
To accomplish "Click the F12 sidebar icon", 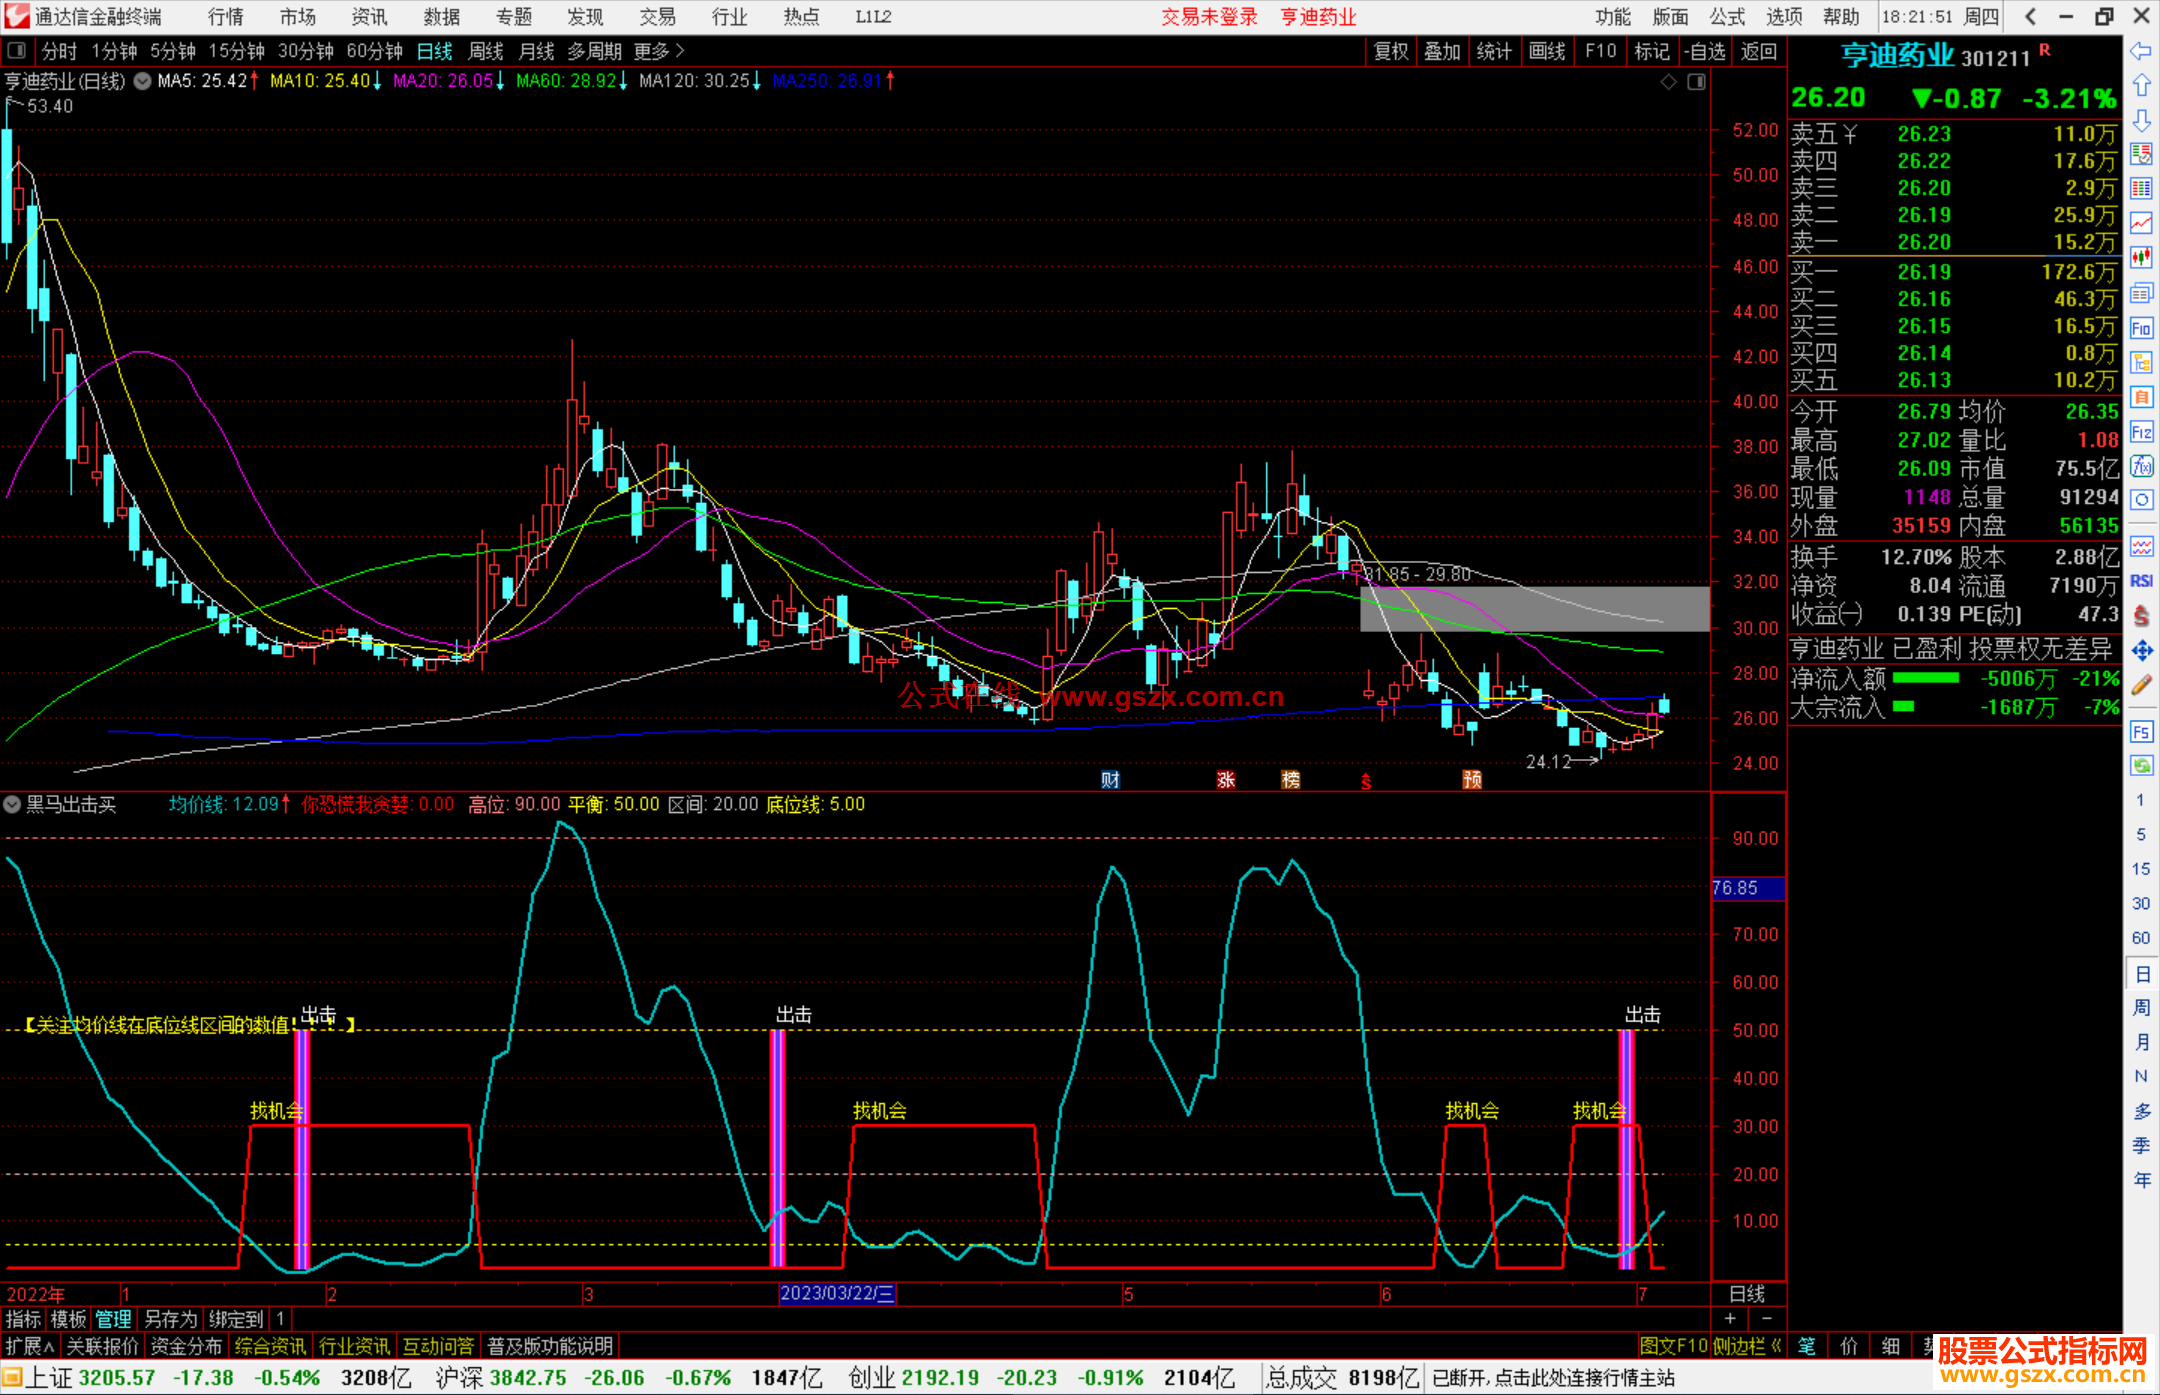I will [x=2141, y=432].
